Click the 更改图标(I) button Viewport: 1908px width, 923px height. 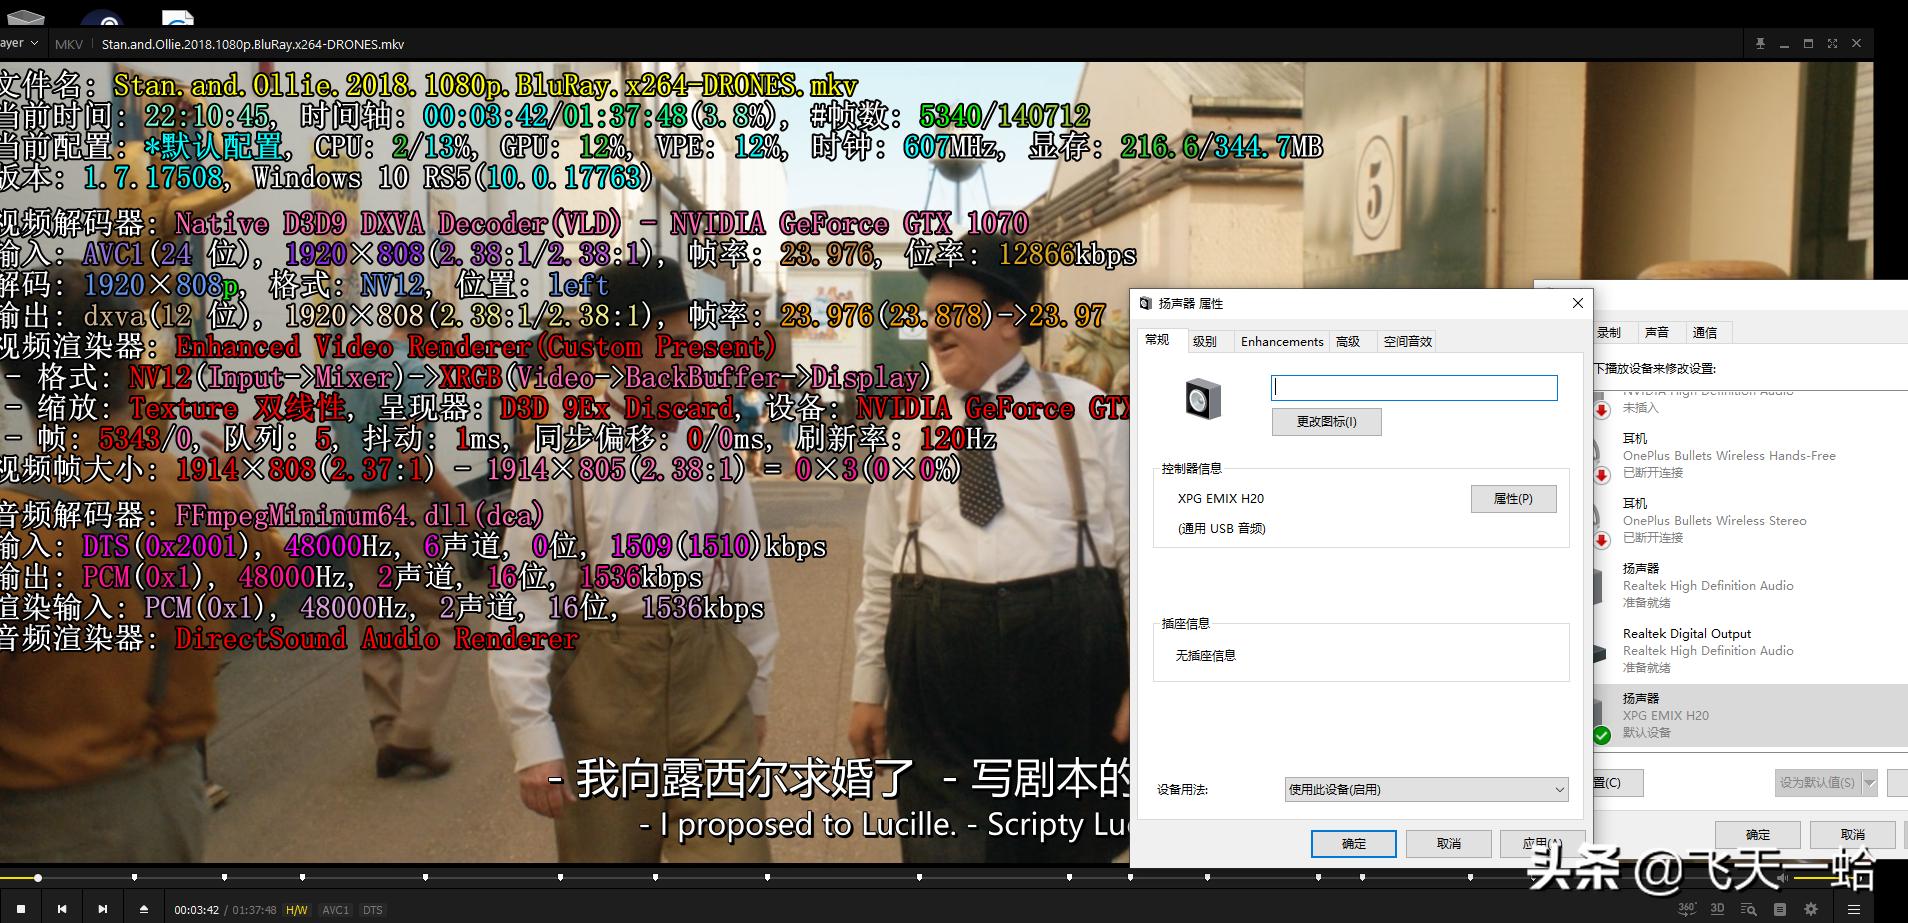pyautogui.click(x=1326, y=421)
